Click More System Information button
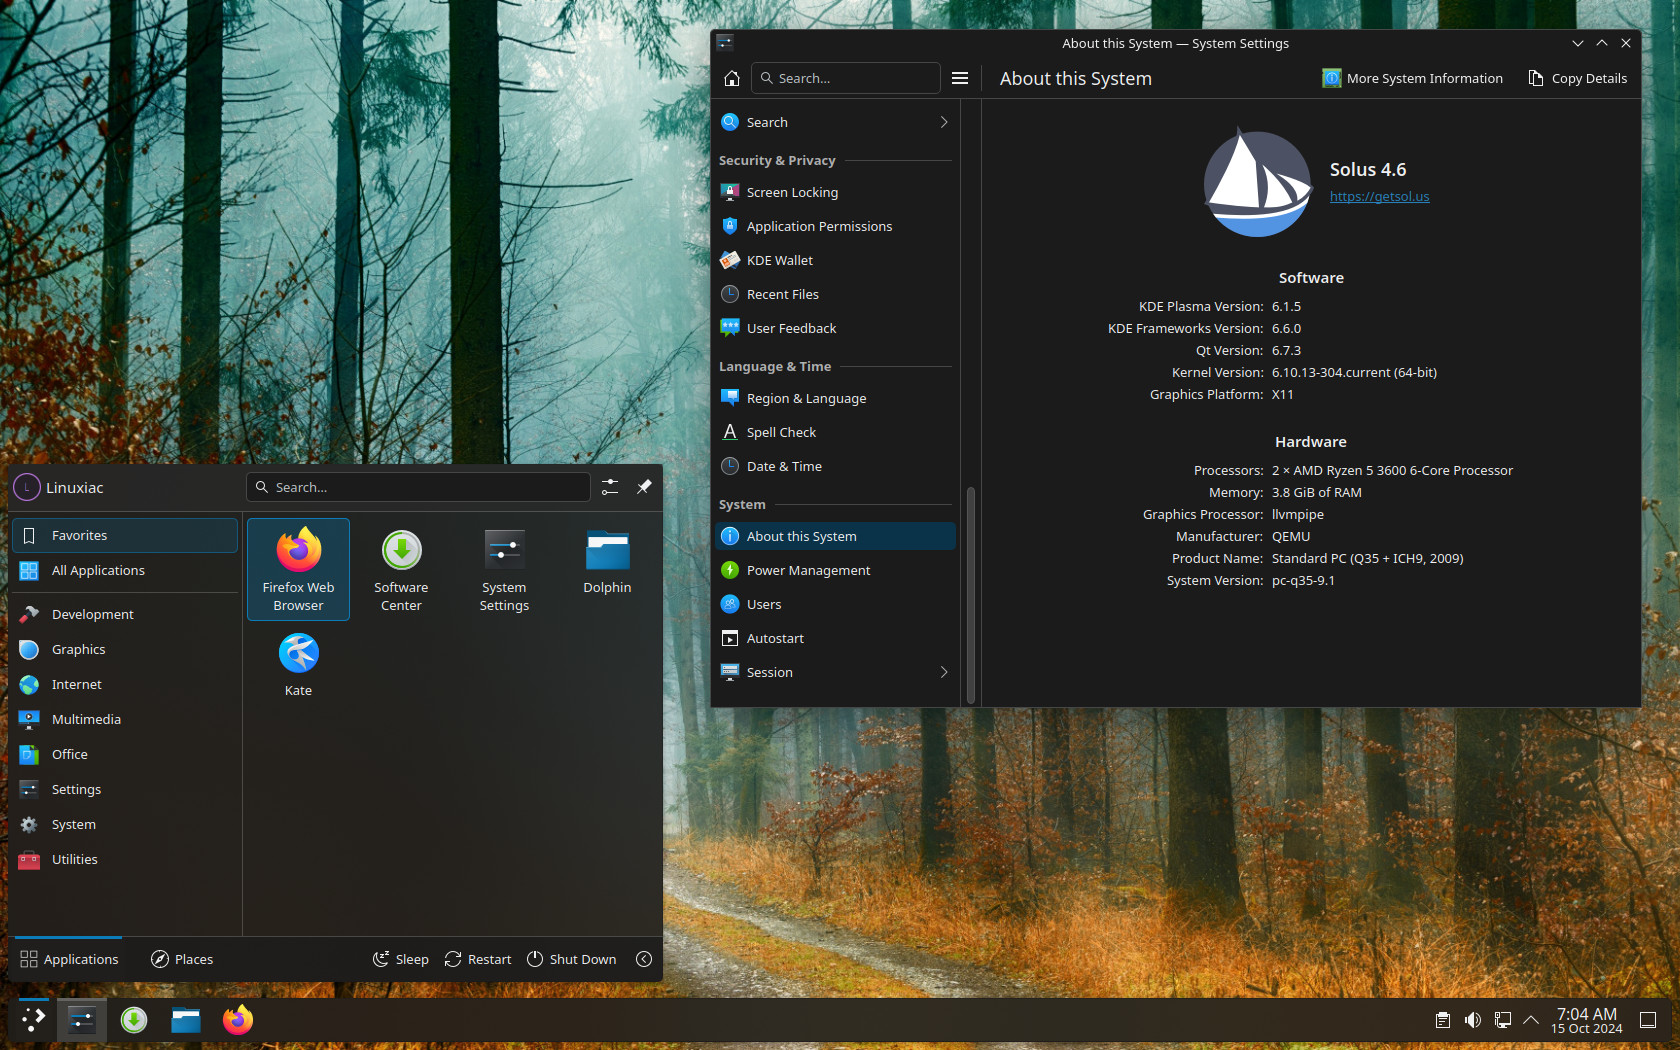 (1412, 78)
